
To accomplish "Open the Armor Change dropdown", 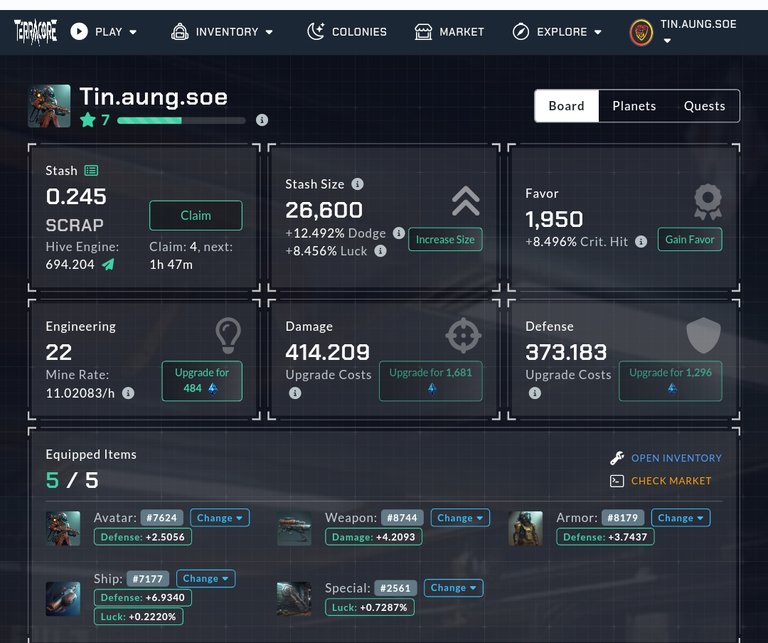I will click(680, 518).
